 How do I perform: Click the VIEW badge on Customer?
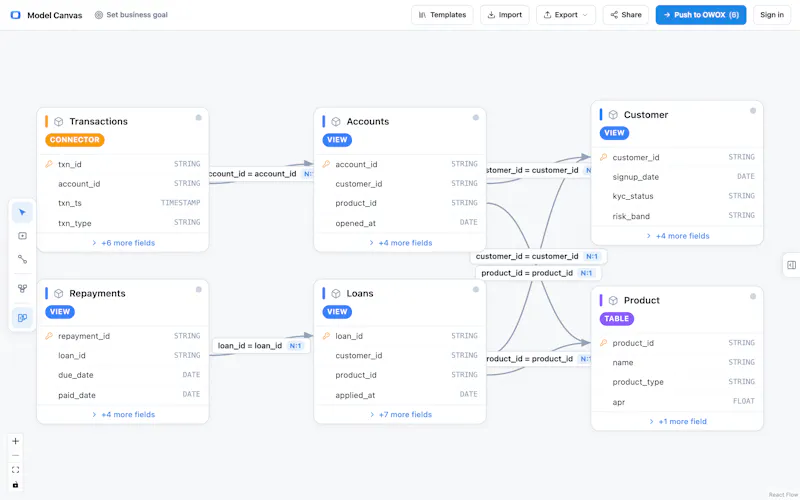tap(614, 133)
